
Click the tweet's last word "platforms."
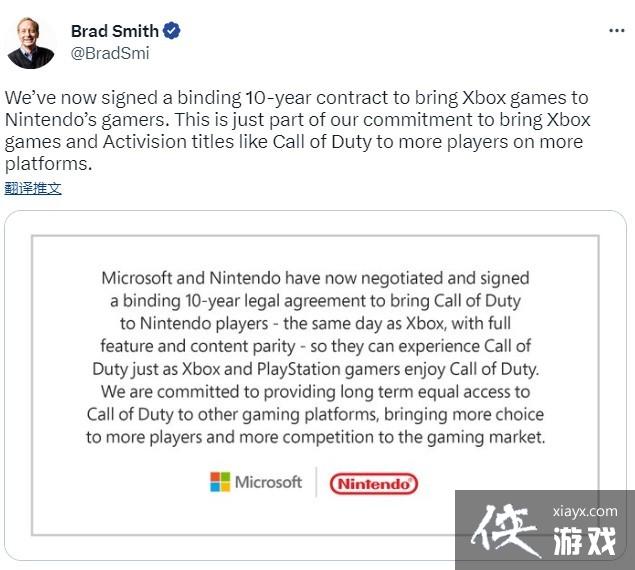48,164
